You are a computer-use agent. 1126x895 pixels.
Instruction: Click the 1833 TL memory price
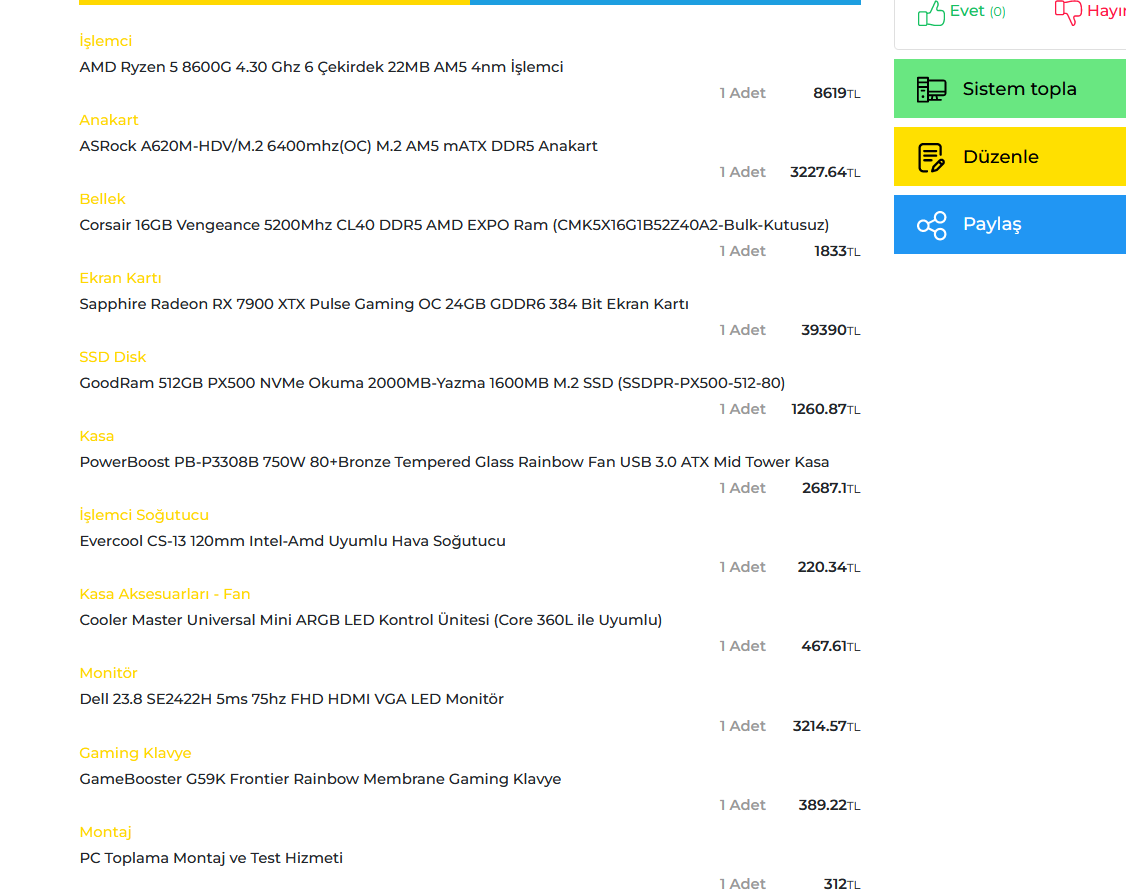pyautogui.click(x=837, y=251)
